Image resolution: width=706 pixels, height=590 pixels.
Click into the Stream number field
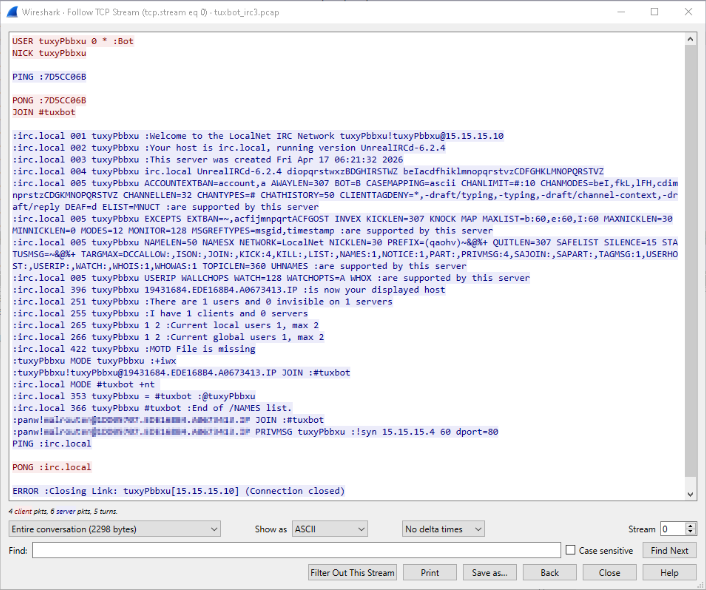[x=673, y=529]
